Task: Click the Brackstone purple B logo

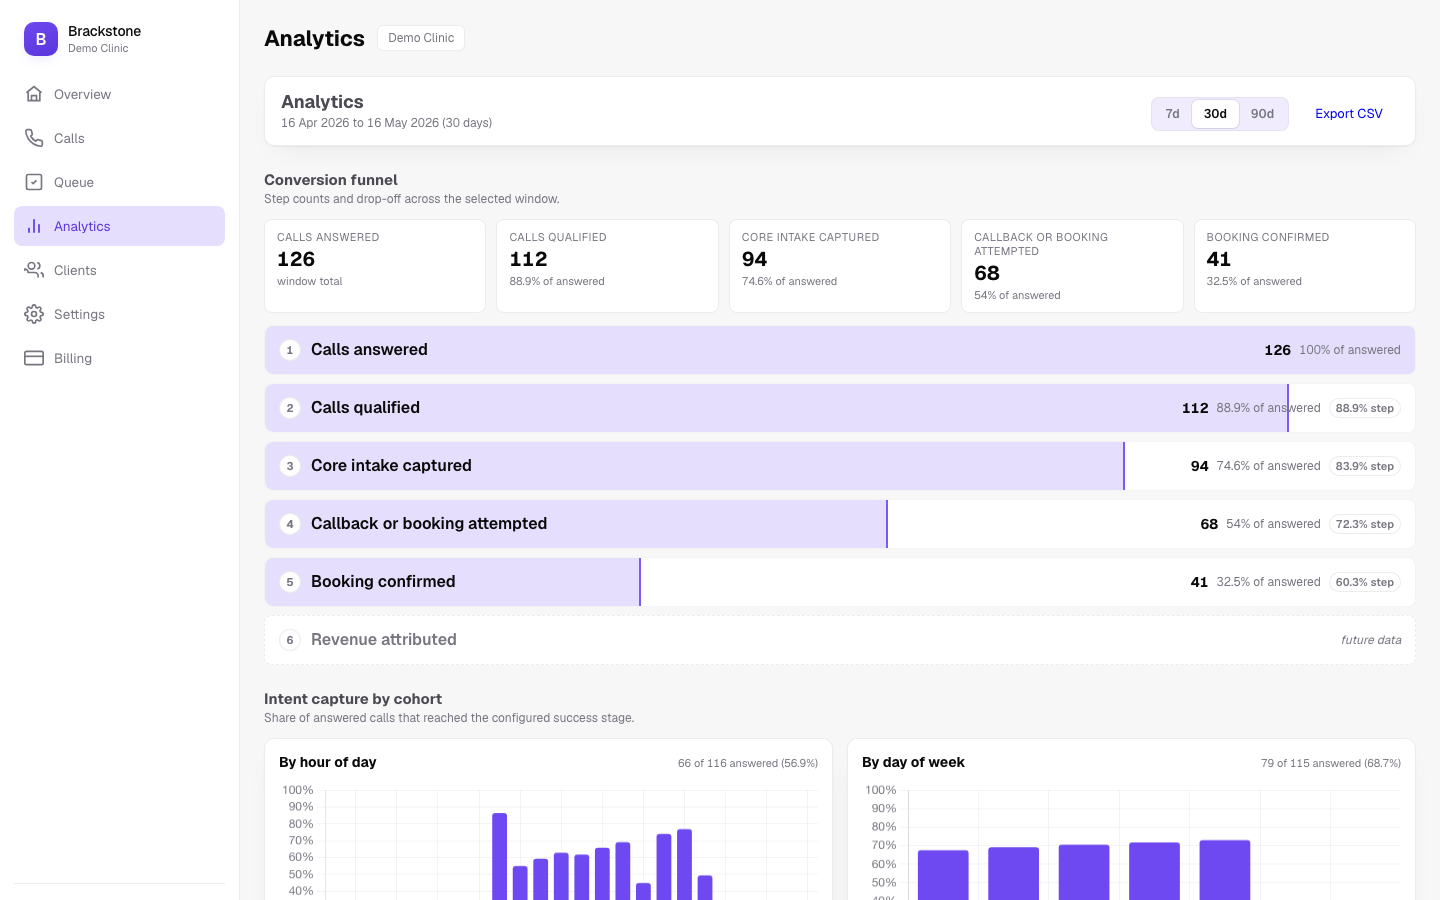Action: point(41,39)
